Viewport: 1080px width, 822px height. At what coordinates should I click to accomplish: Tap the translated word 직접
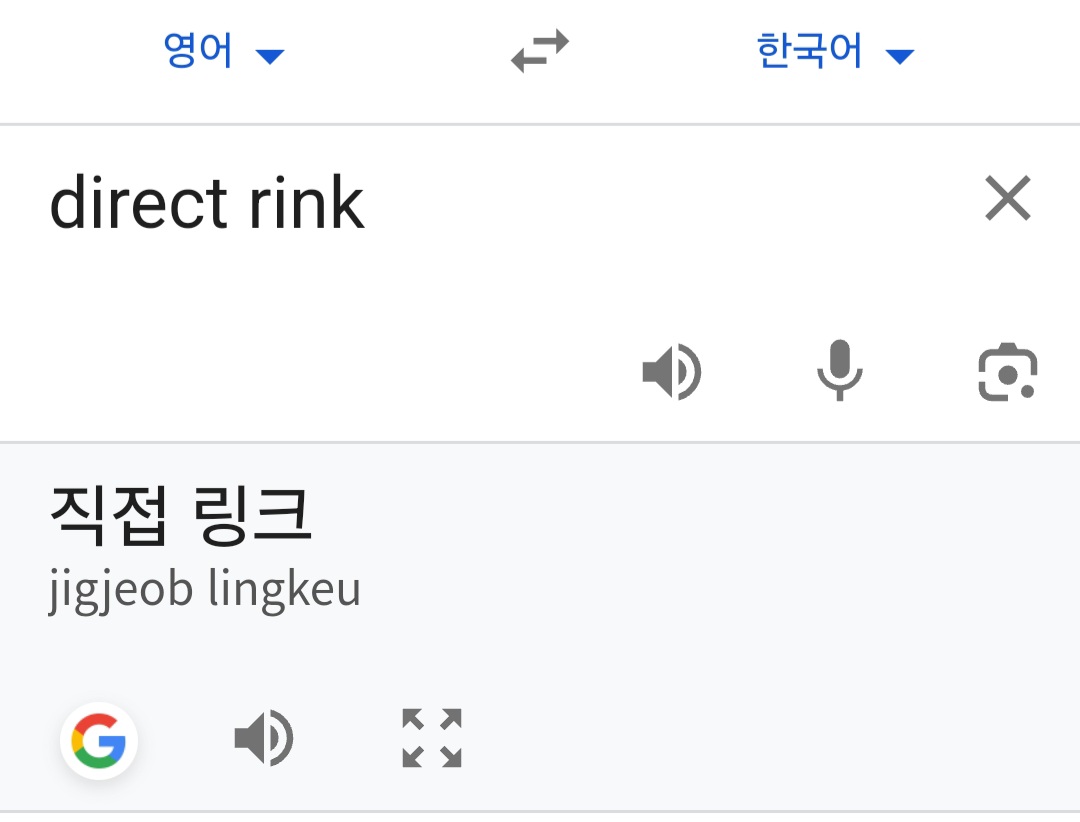[109, 515]
